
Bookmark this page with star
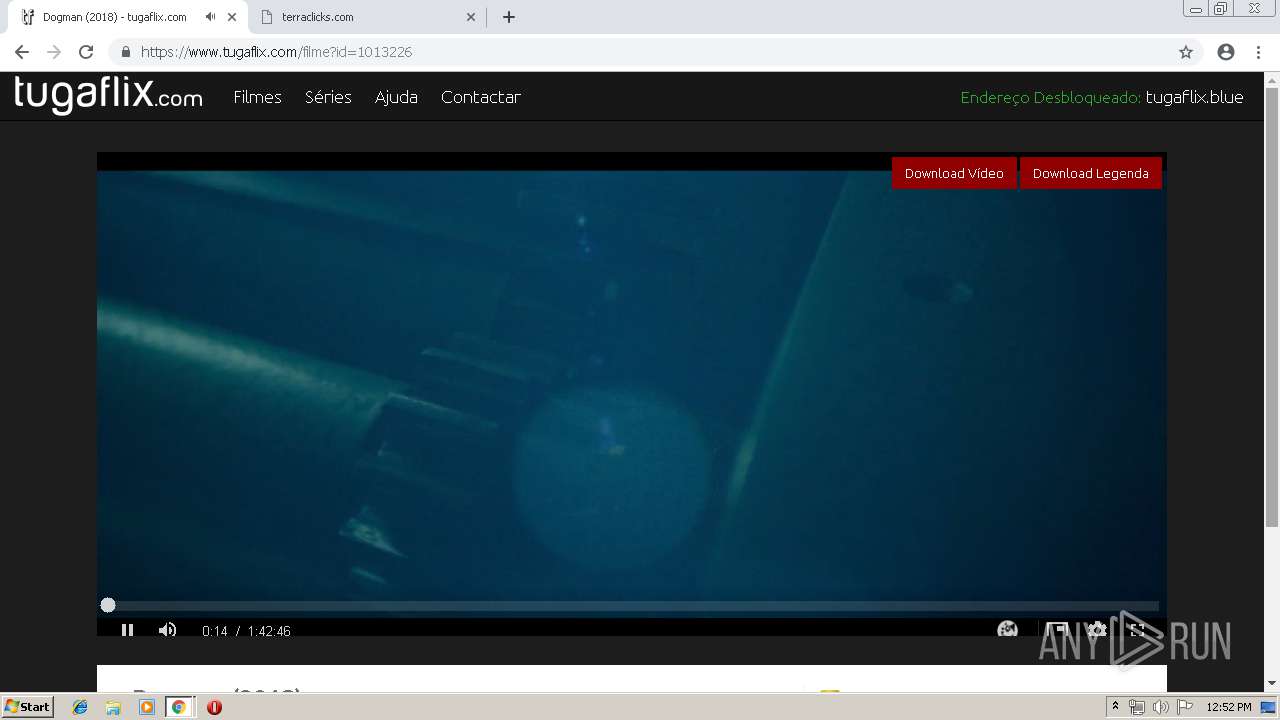coord(1186,52)
